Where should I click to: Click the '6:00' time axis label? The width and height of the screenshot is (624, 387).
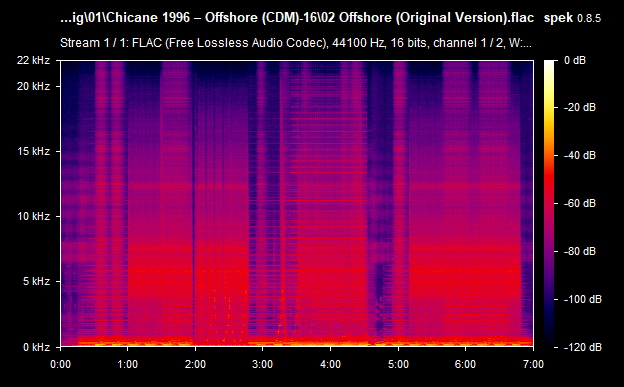(465, 364)
